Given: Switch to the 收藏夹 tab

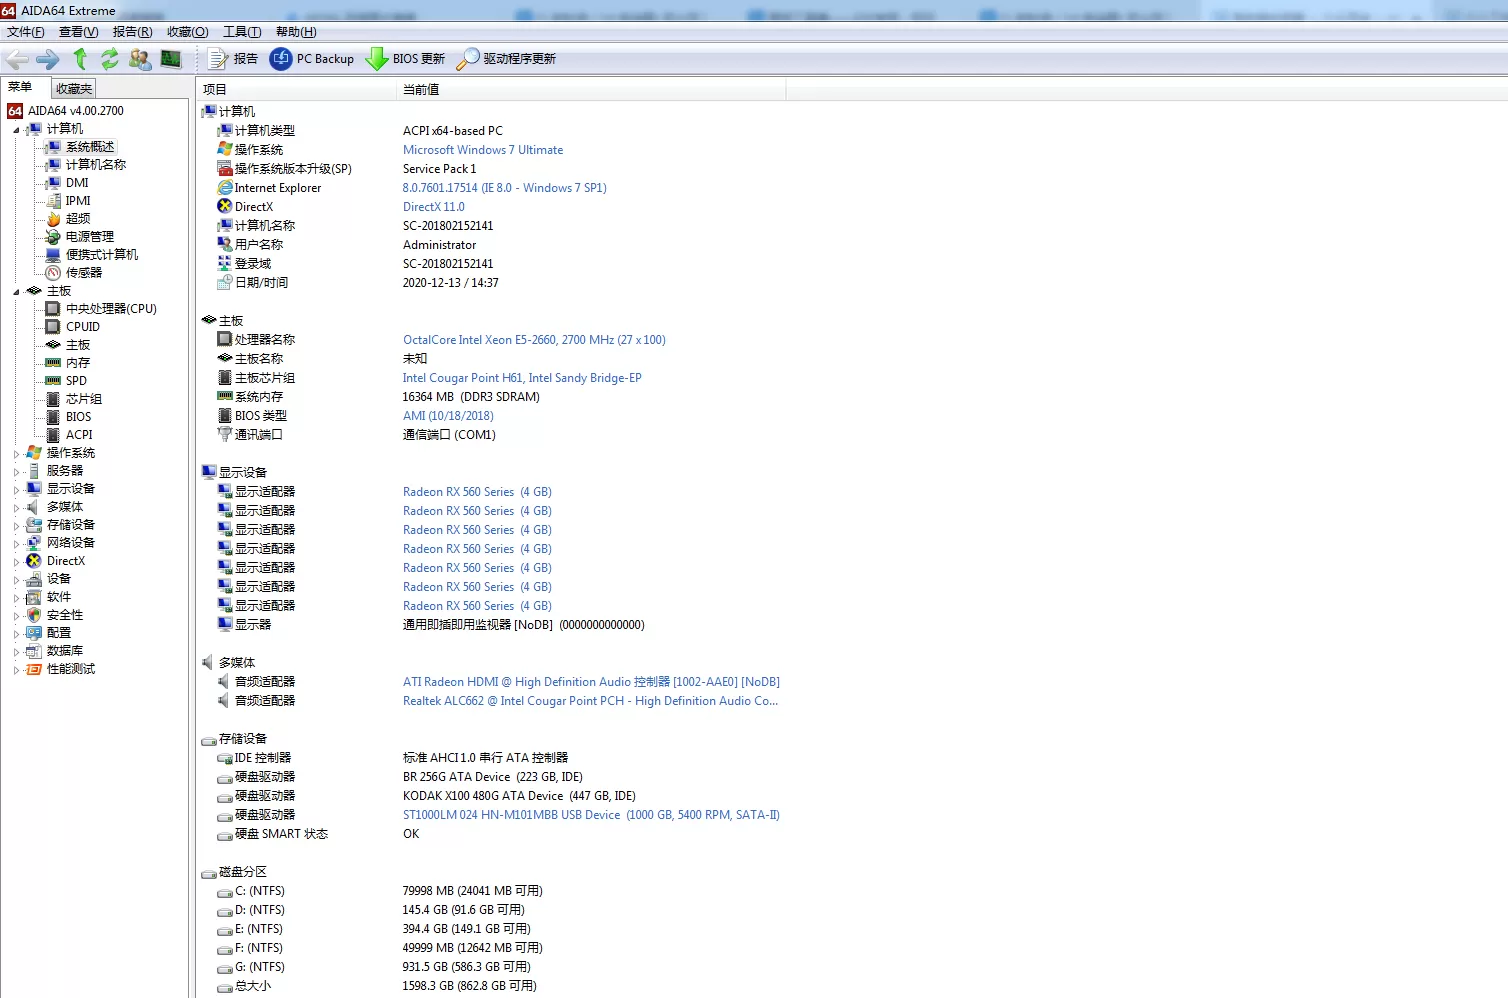Looking at the screenshot, I should coord(74,89).
